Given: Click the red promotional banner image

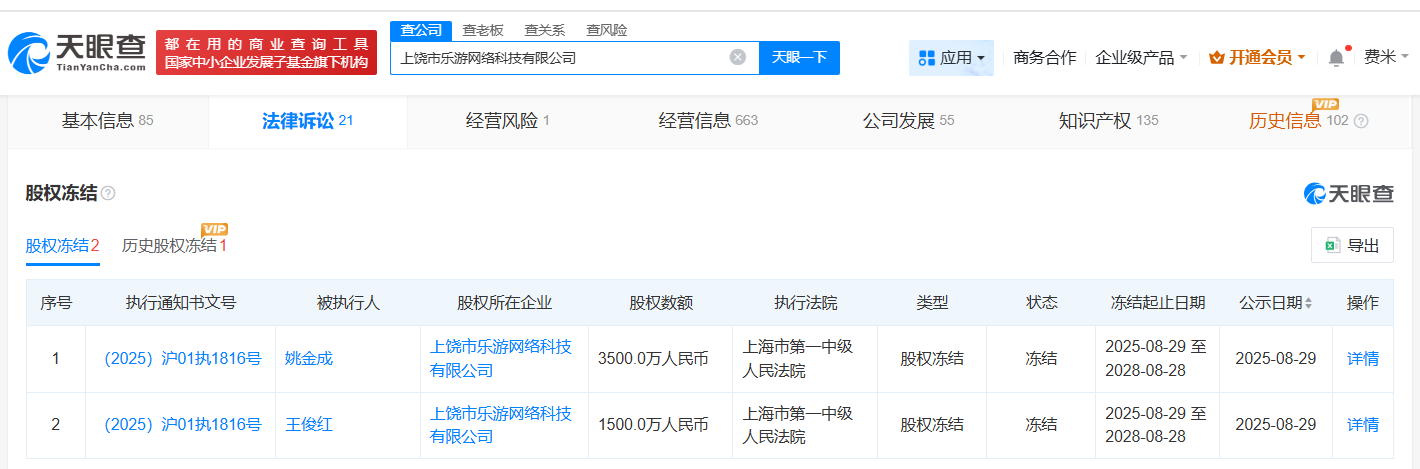Looking at the screenshot, I should (266, 53).
